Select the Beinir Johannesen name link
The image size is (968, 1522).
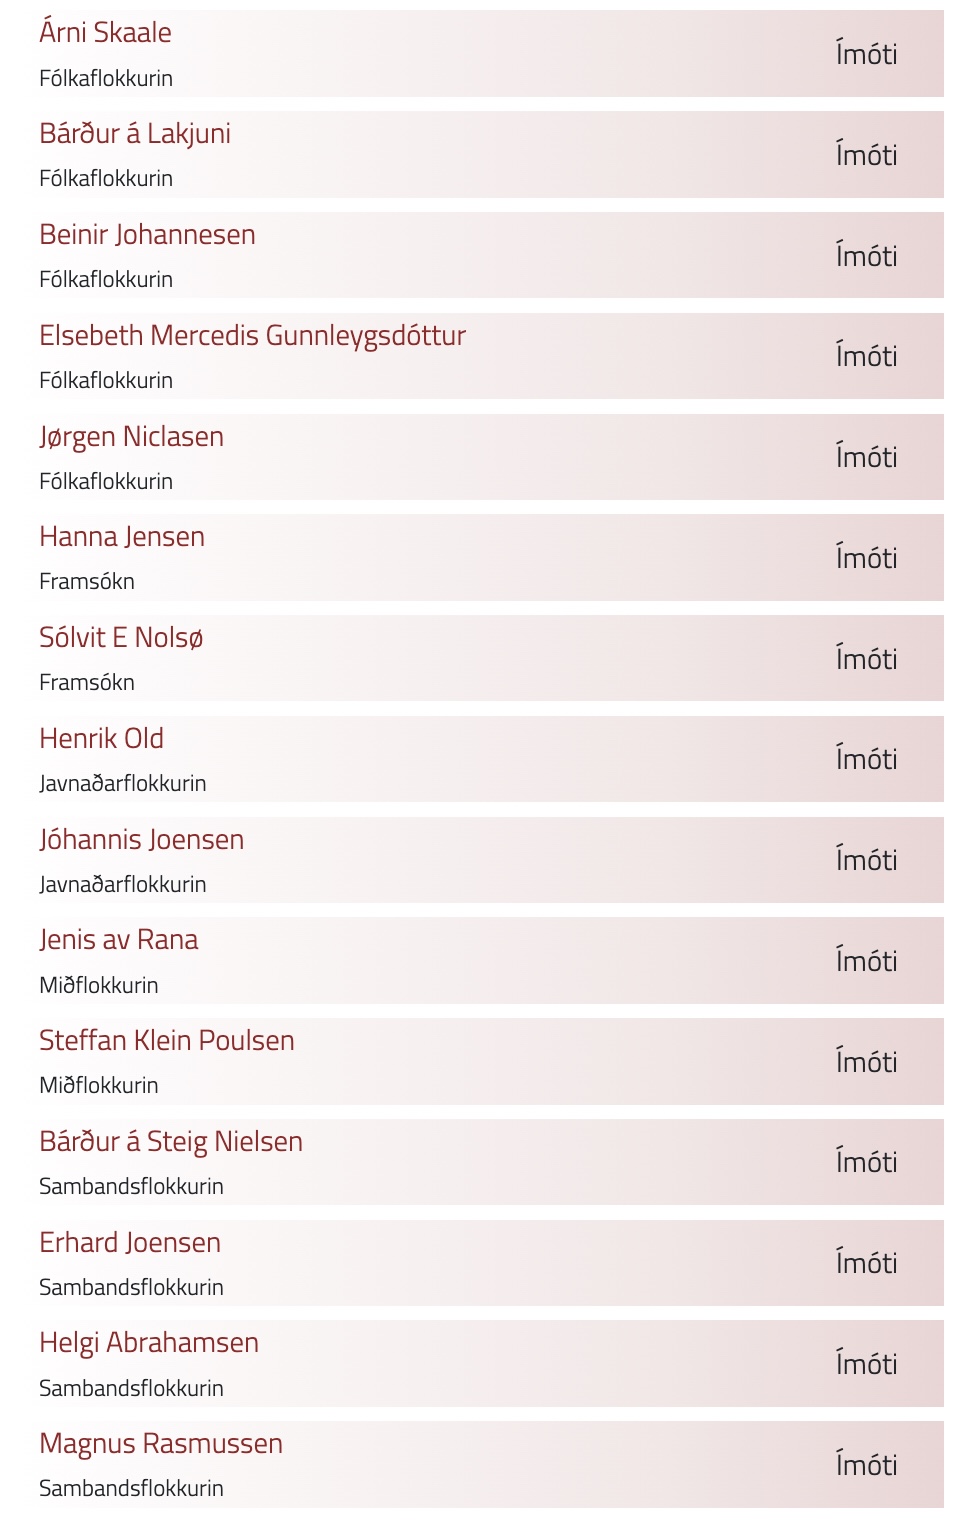coord(147,235)
